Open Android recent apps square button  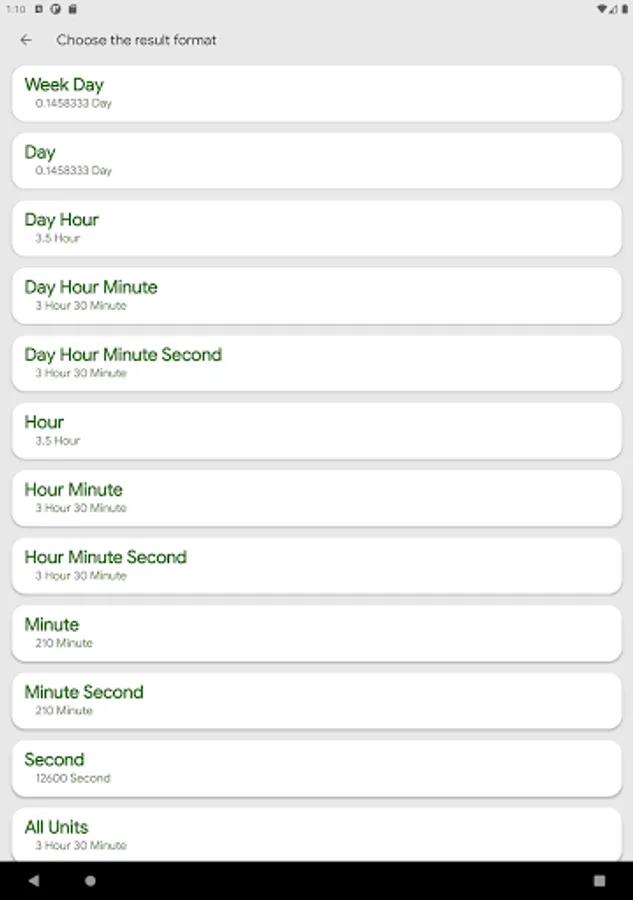[599, 881]
